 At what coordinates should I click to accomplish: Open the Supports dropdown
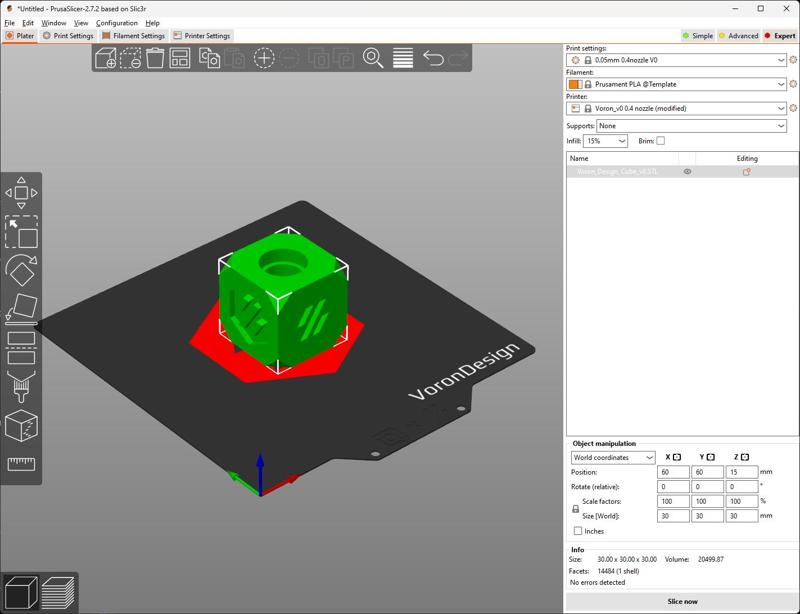[x=691, y=126]
